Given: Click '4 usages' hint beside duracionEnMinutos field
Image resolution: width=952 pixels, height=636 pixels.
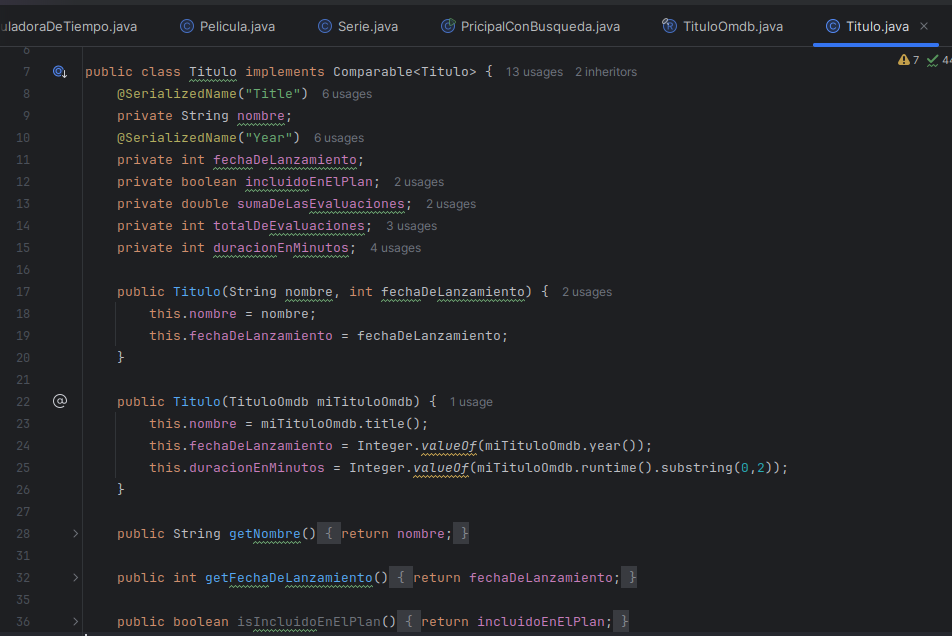Looking at the screenshot, I should (x=395, y=248).
